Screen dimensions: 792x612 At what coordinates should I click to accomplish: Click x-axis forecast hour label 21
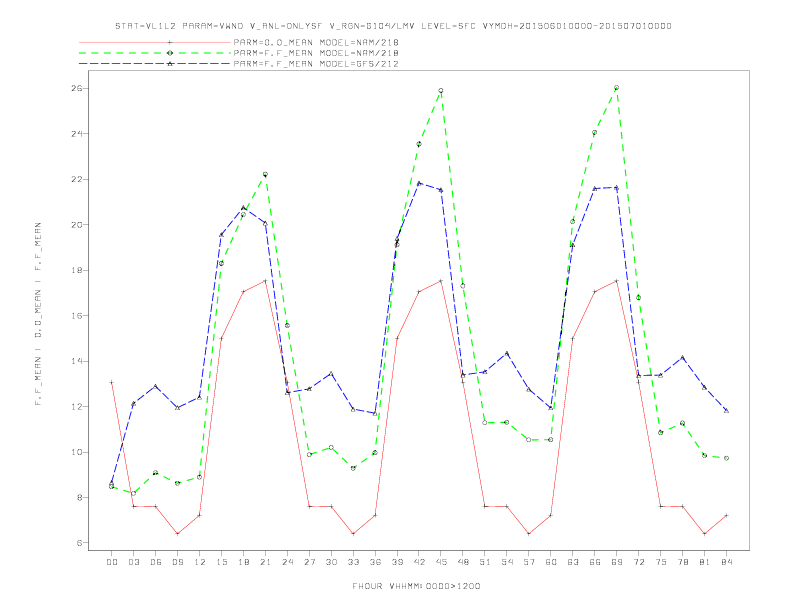[x=265, y=562]
